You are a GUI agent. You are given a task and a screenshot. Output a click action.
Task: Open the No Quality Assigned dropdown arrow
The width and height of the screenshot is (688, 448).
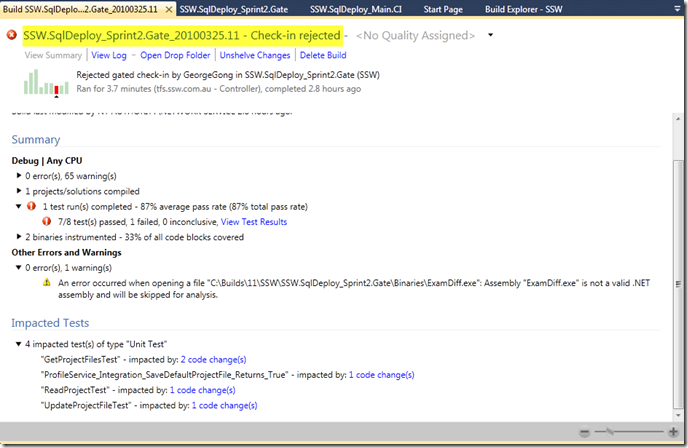click(x=491, y=35)
